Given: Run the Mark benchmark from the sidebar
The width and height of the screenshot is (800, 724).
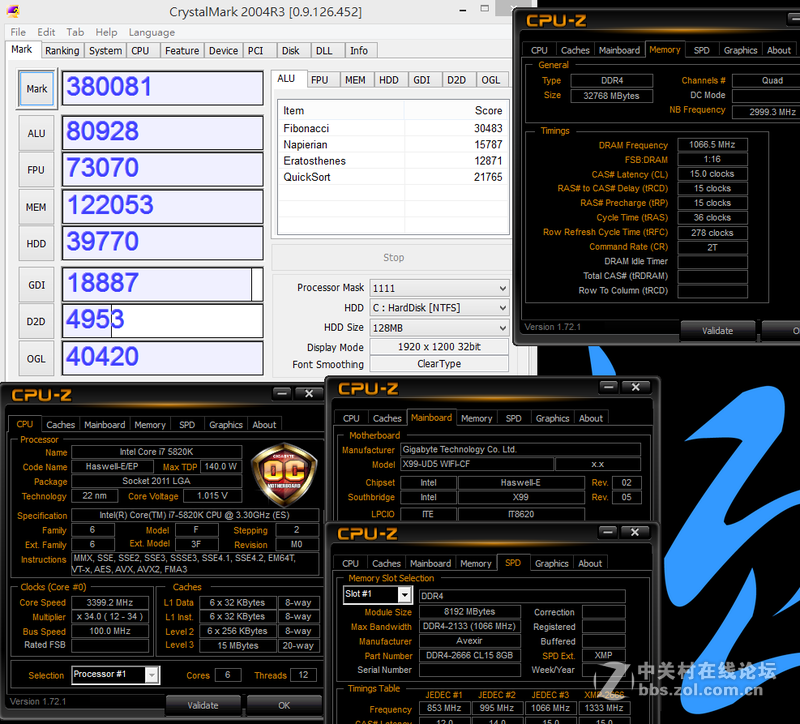Looking at the screenshot, I should point(36,88).
